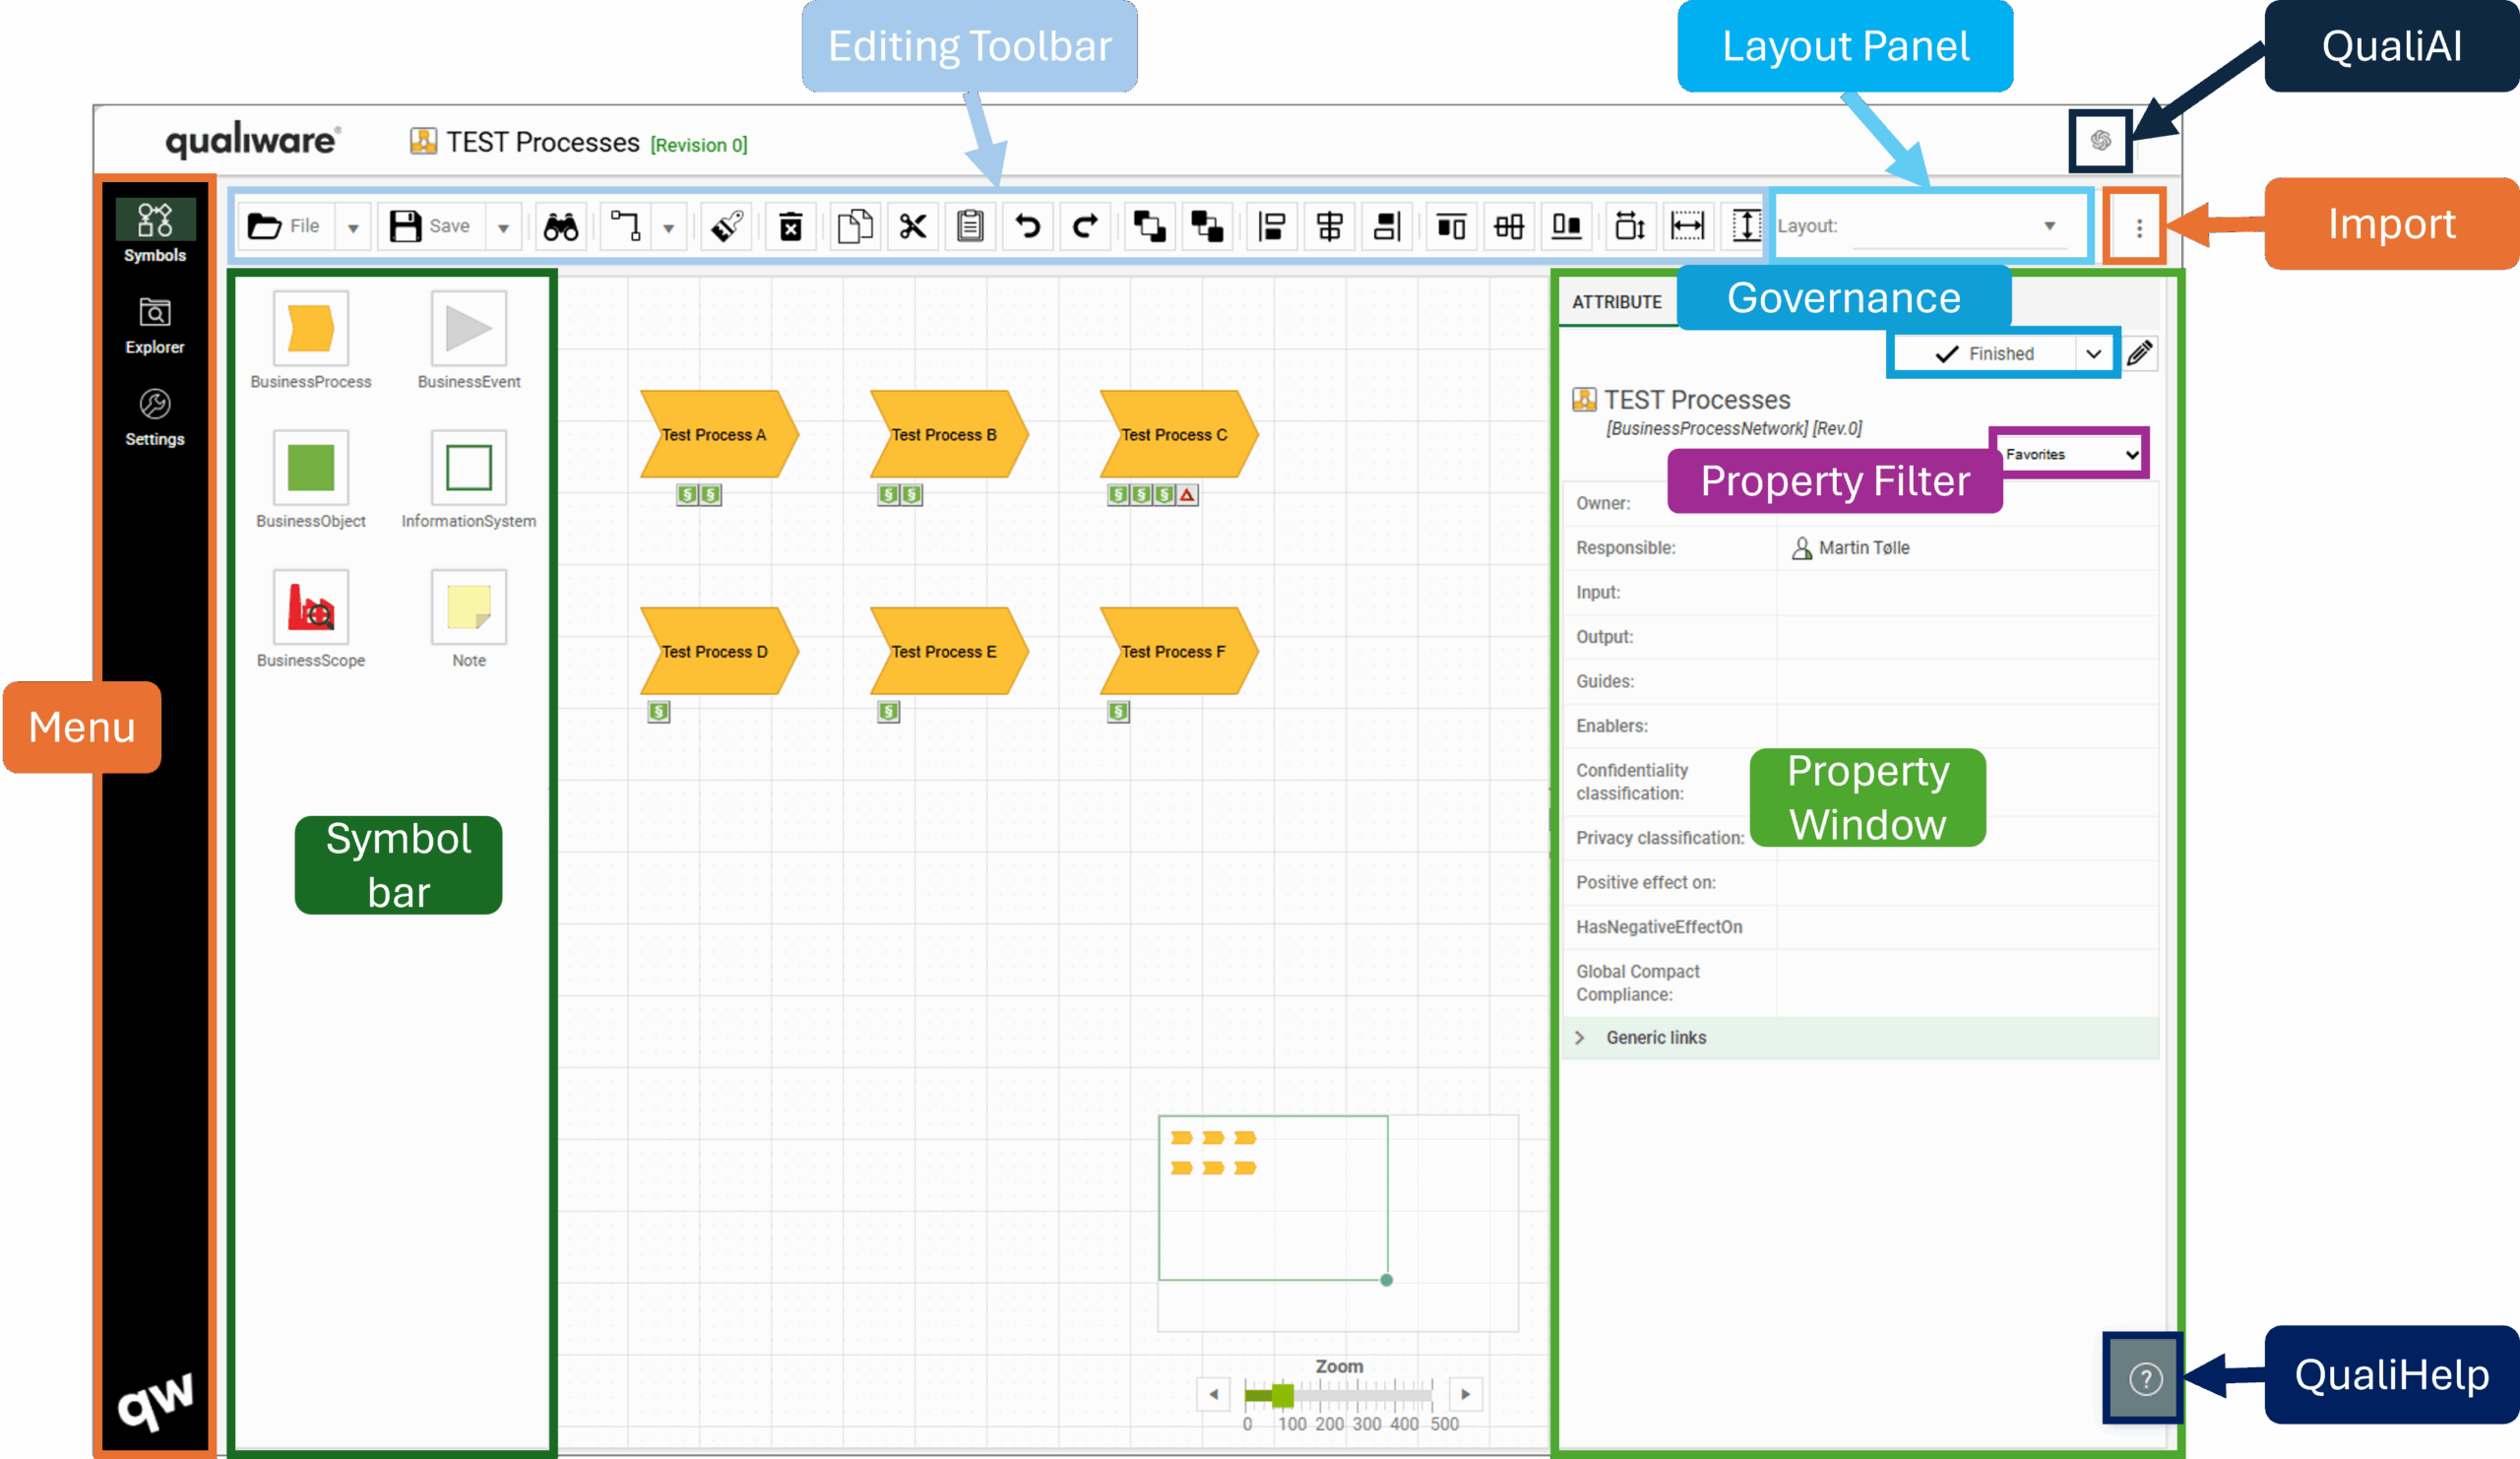The image size is (2520, 1459).
Task: Click pencil edit icon beside Finished status
Action: [2140, 354]
